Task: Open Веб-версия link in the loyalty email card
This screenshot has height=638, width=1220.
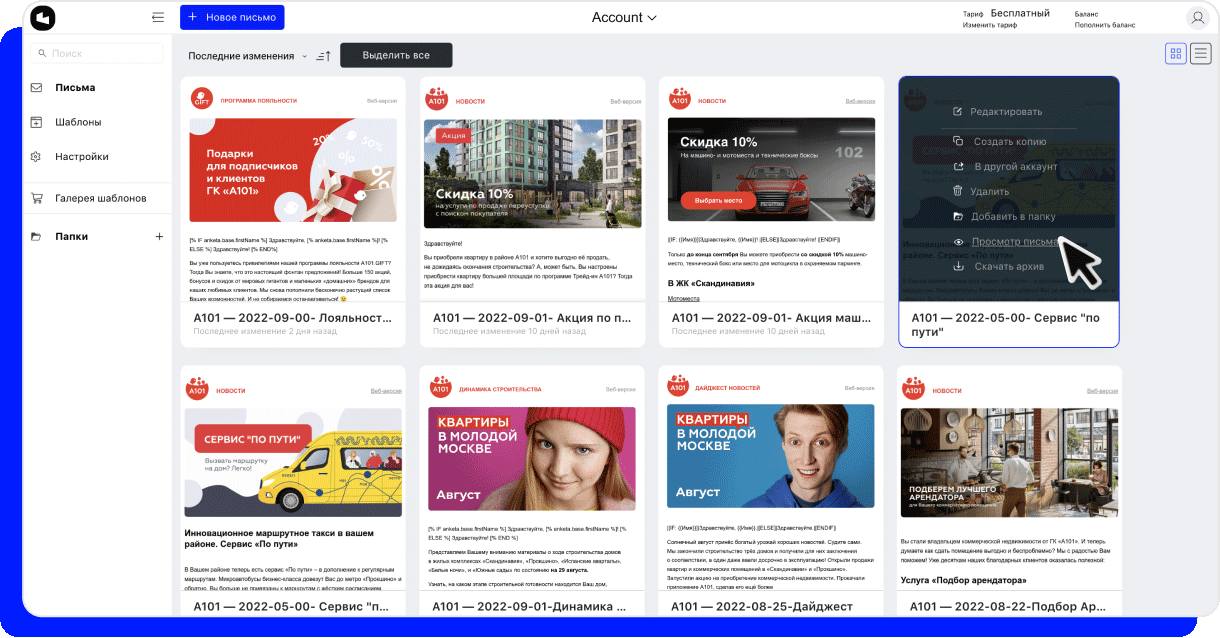Action: point(382,101)
